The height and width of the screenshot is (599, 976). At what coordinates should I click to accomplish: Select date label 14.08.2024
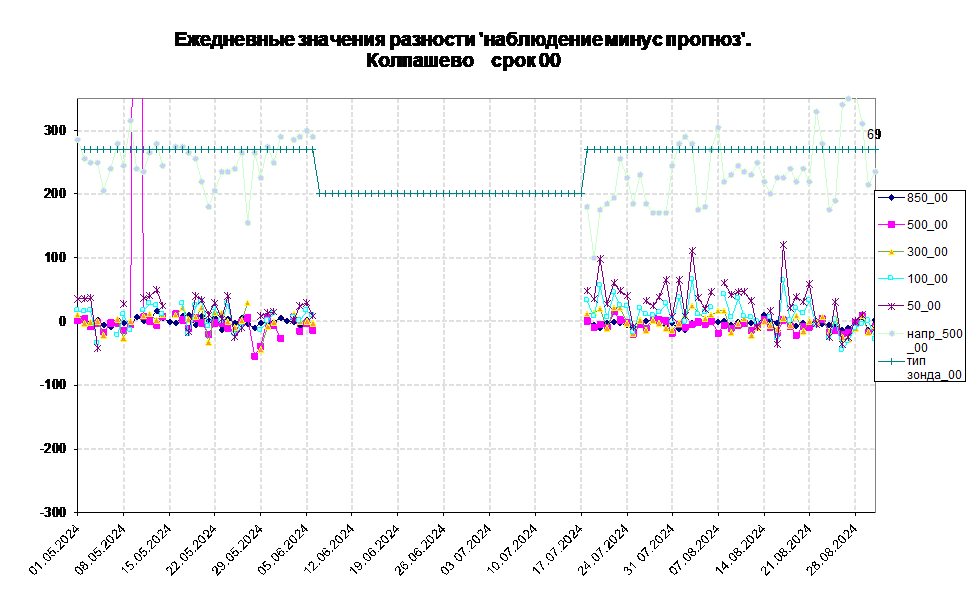pos(741,550)
